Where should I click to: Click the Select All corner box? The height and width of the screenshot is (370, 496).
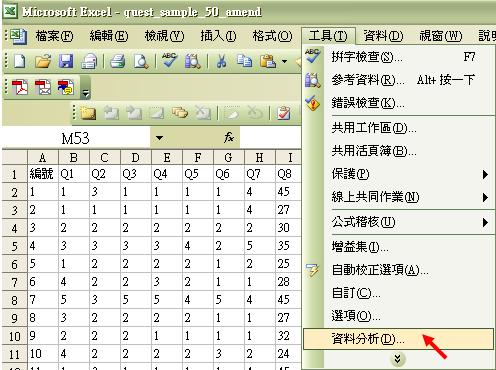[14, 157]
